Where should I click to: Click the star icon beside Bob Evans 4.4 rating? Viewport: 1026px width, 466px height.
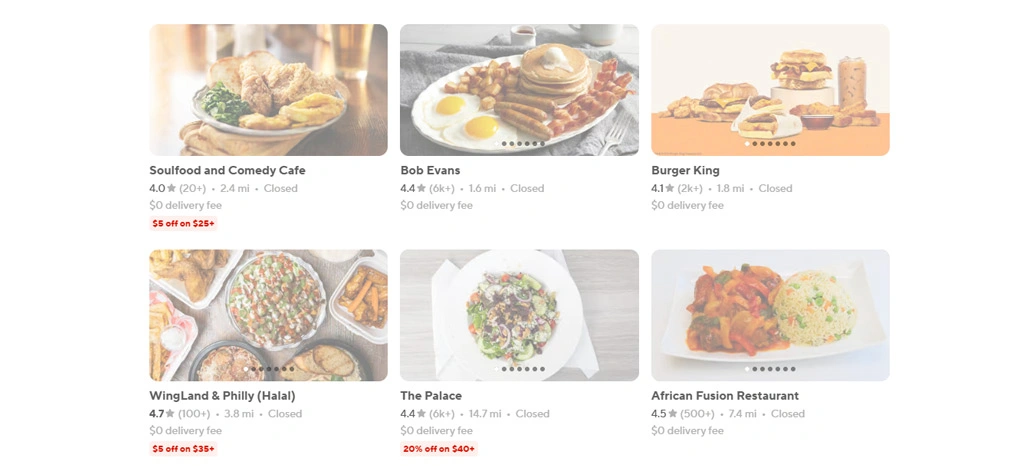[x=423, y=188]
